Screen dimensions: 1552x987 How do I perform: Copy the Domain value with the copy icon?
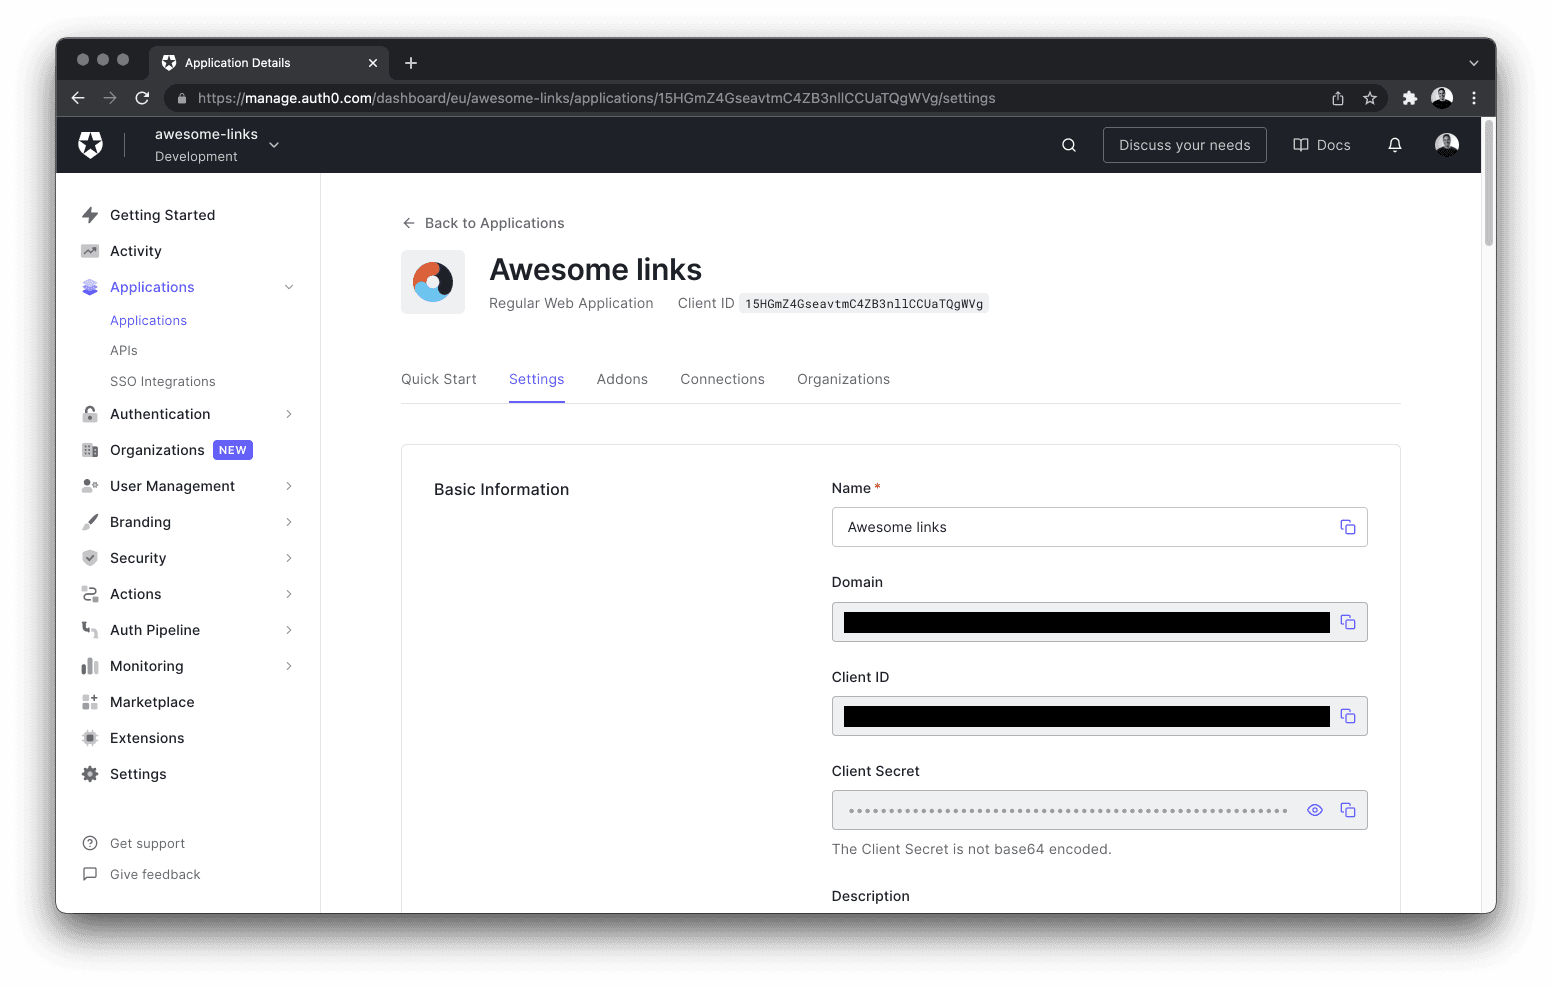coord(1348,622)
